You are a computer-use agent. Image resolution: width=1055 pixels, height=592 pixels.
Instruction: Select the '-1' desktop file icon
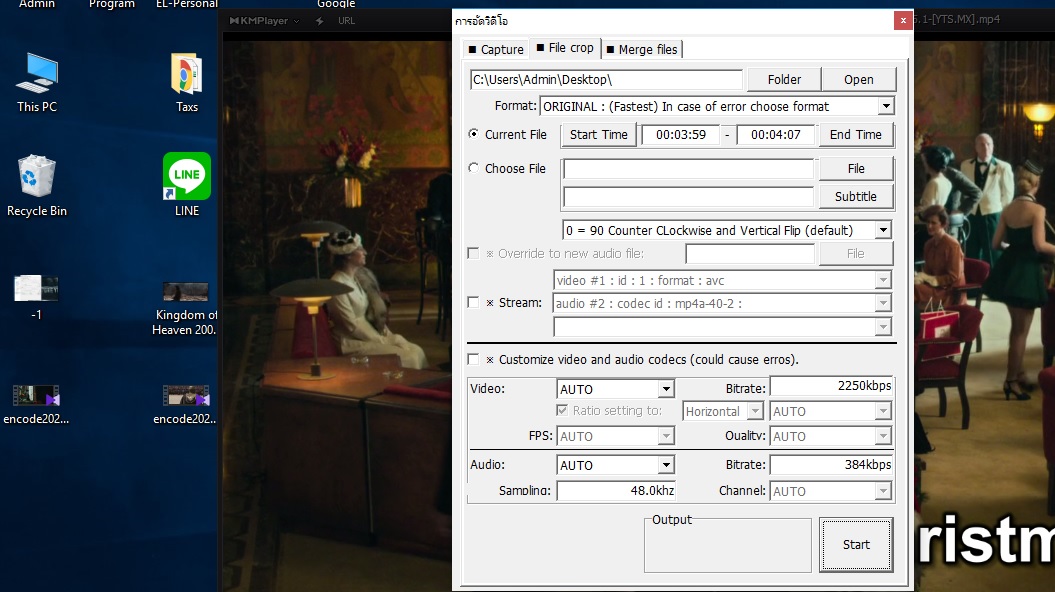36,295
